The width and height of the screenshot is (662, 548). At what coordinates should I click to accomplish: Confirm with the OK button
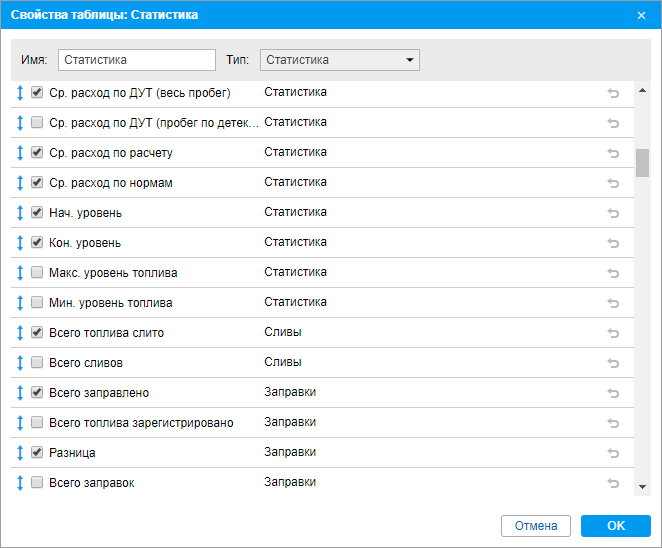click(616, 526)
